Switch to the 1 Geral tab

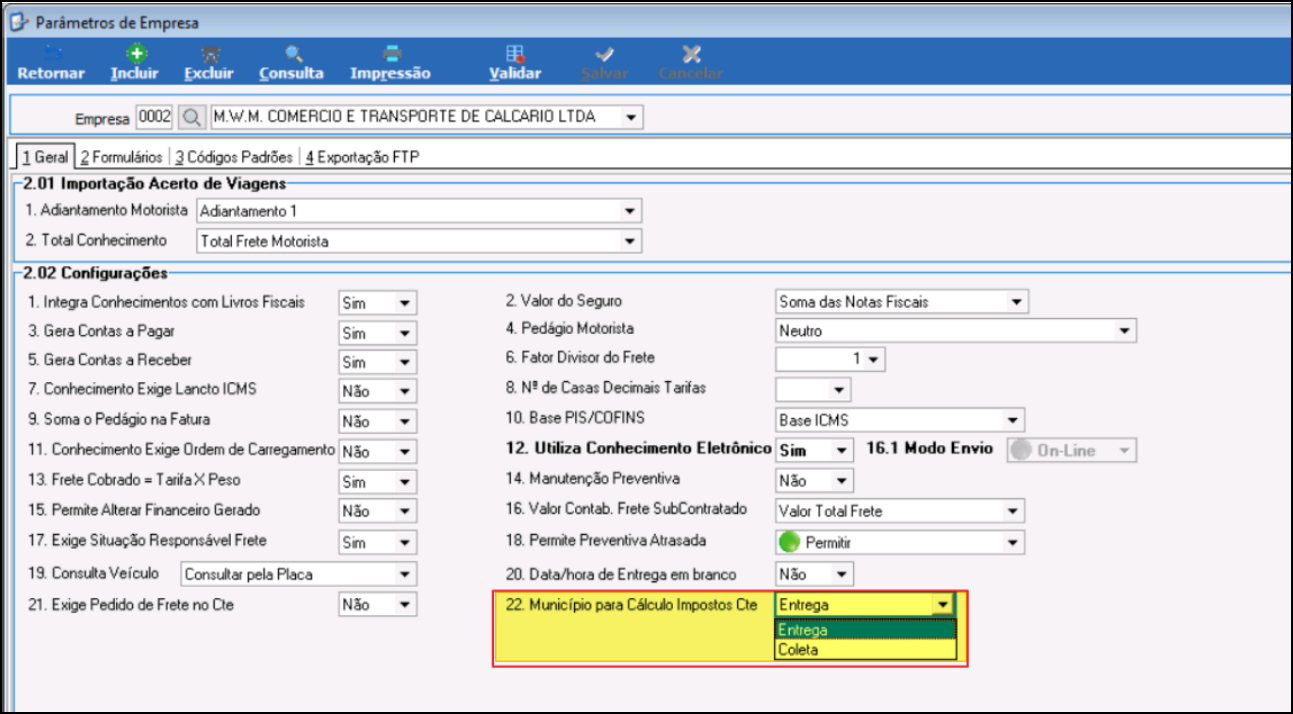[x=44, y=157]
